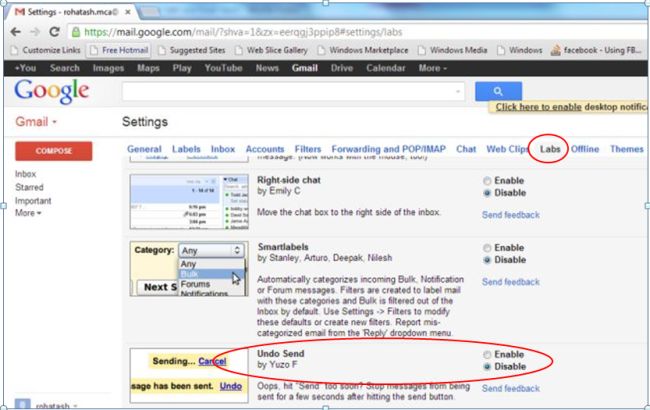Open the Starred folder
Screen dimensions: 650x410
[x=29, y=187]
